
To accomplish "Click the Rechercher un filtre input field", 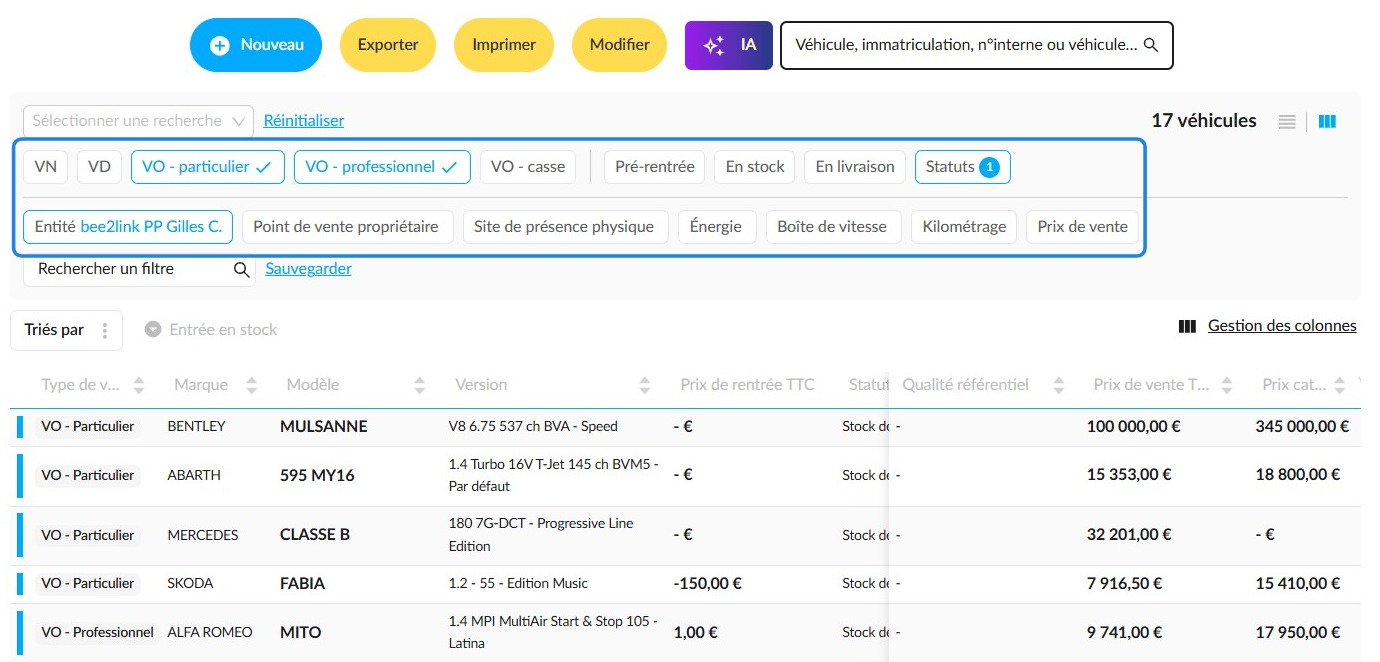I will point(139,270).
